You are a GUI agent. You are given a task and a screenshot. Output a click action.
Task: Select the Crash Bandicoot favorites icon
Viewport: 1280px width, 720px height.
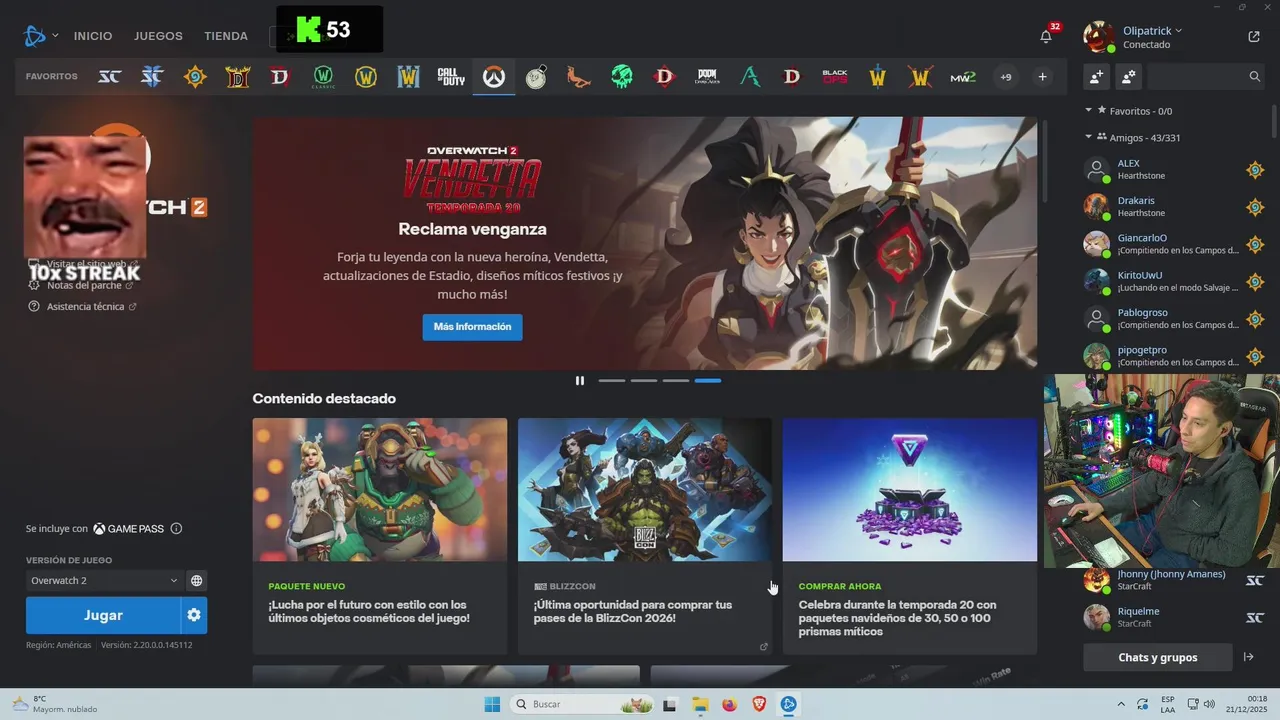pos(579,77)
